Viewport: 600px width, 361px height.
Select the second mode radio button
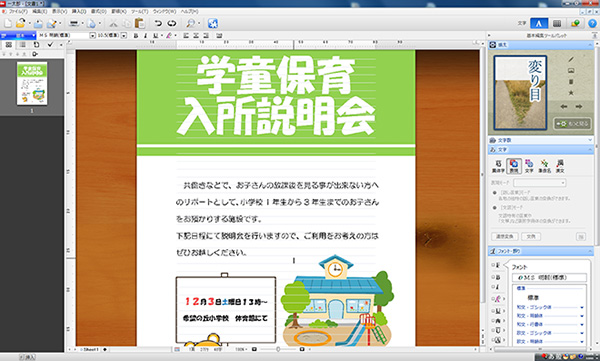pos(495,207)
